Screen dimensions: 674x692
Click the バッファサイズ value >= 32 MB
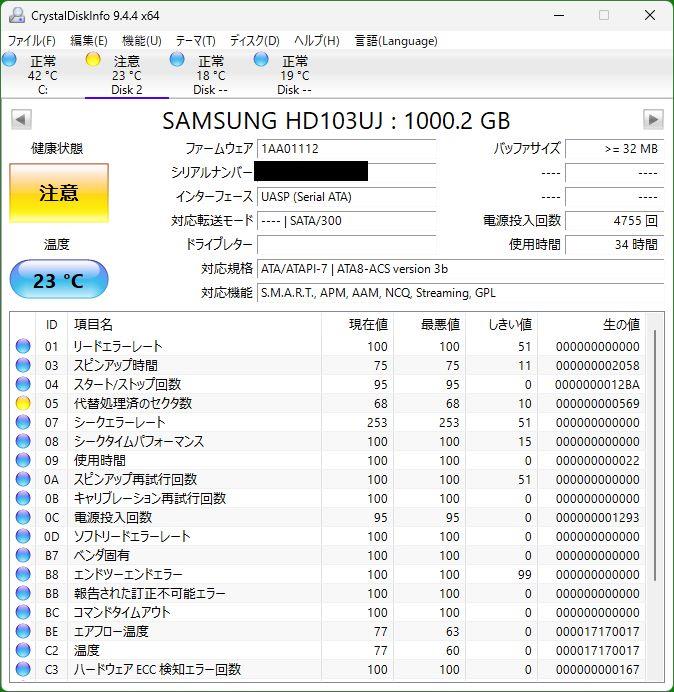[x=614, y=149]
